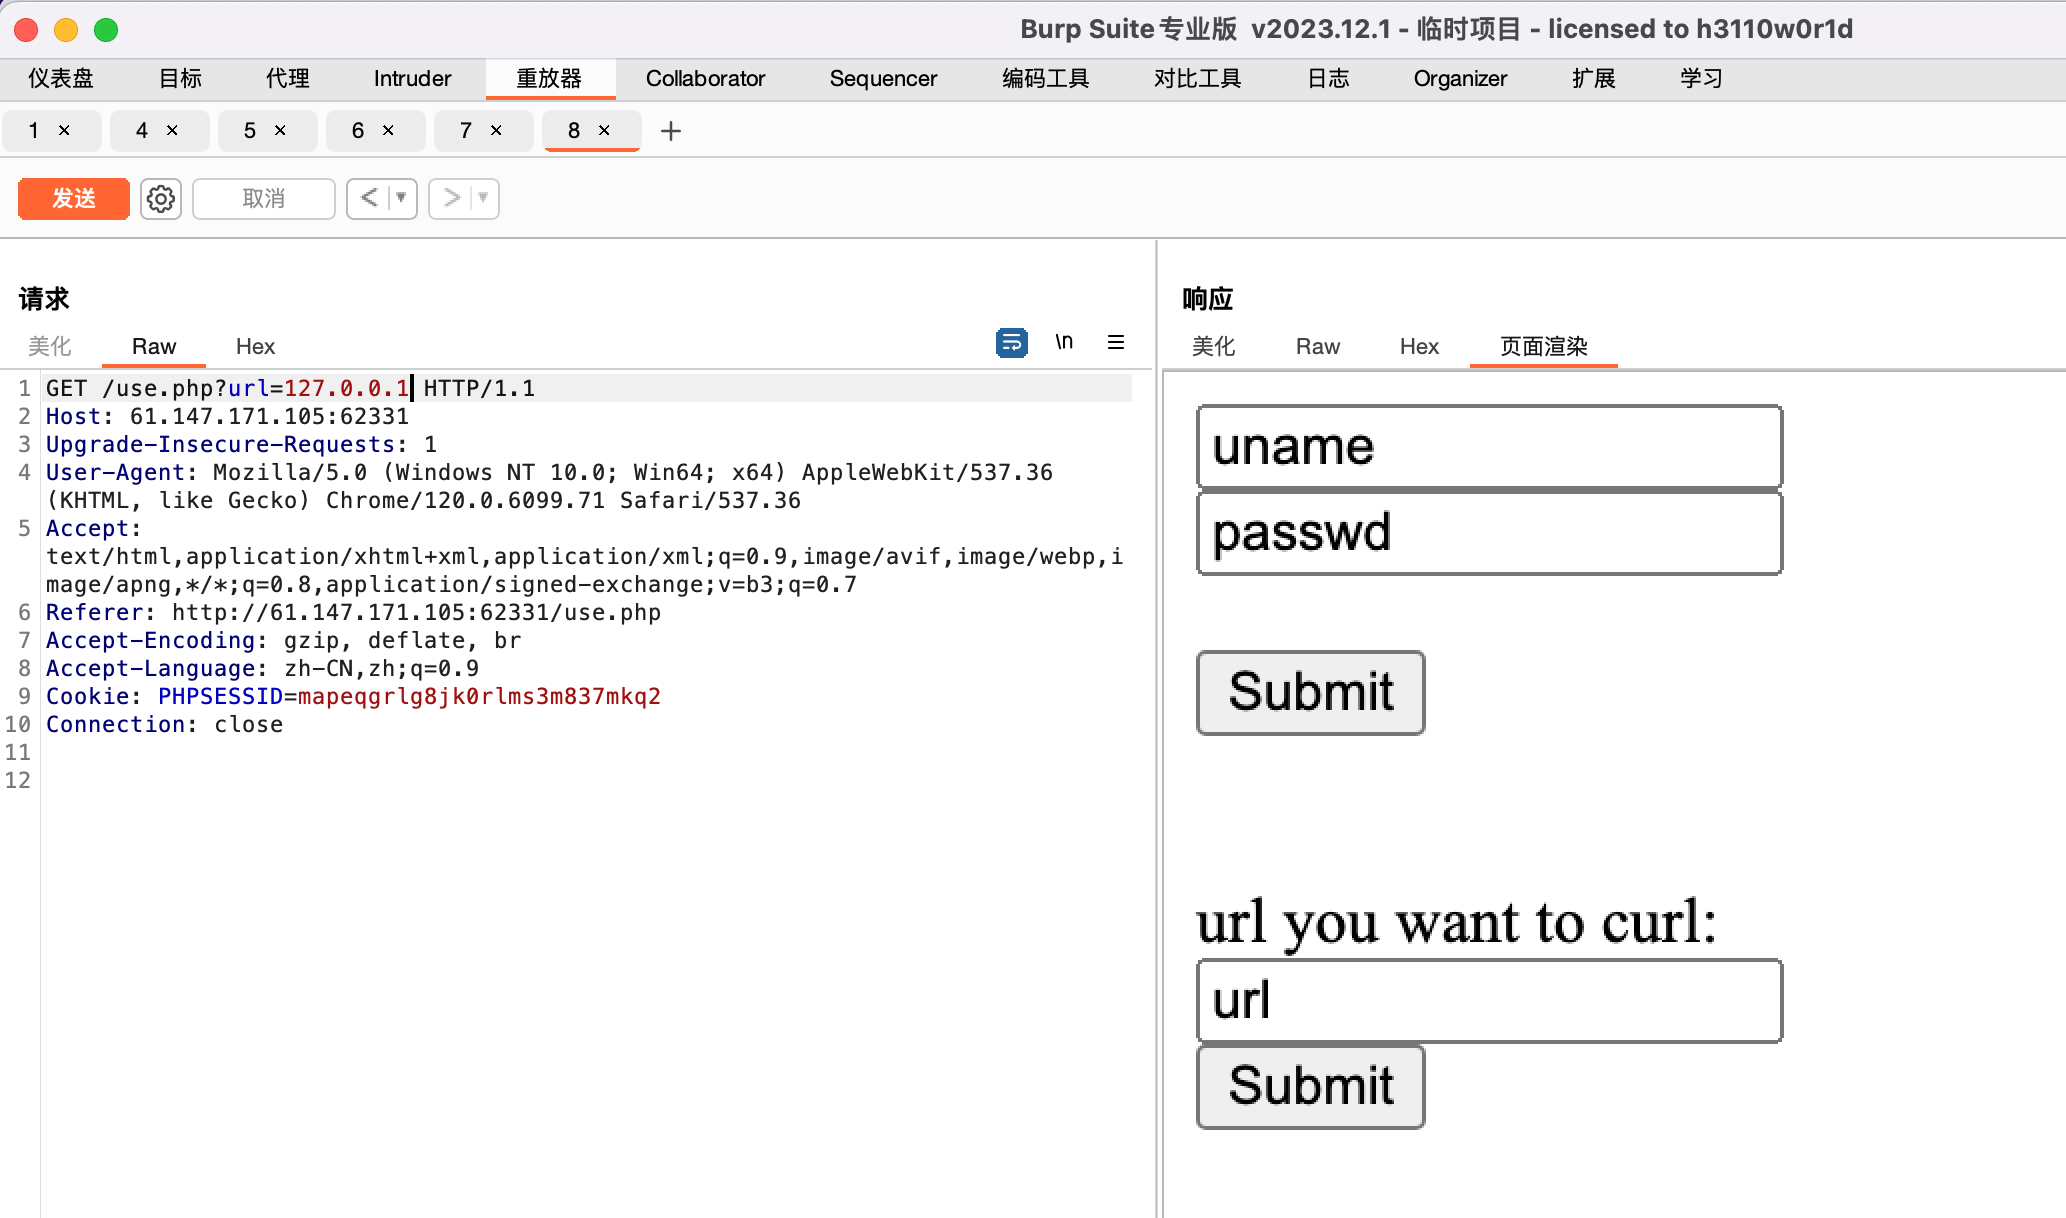2066x1218 pixels.
Task: Show non-printable characters with \n icon
Action: [x=1064, y=341]
